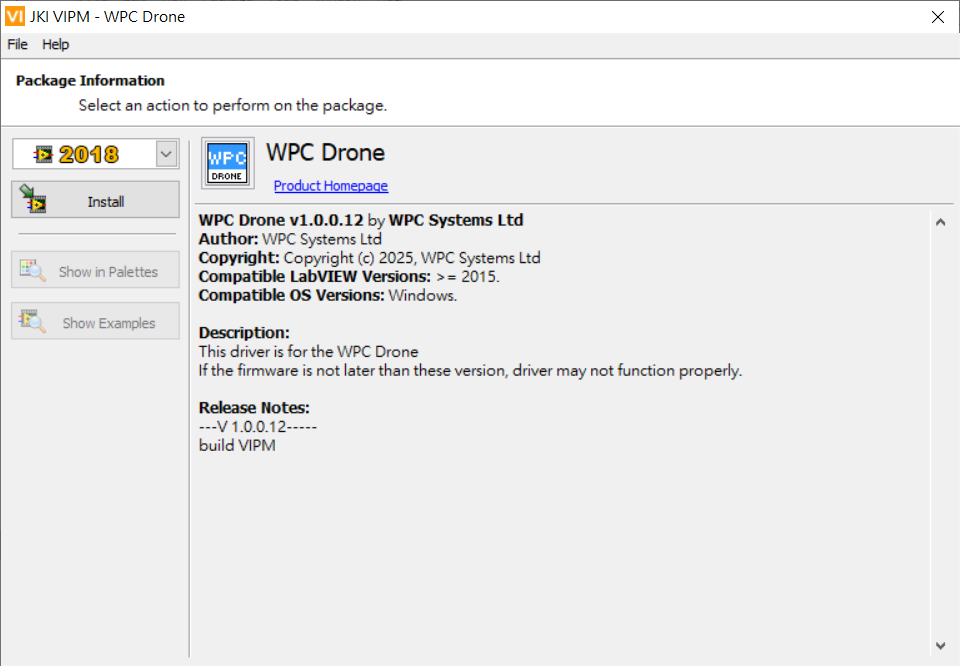960x666 pixels.
Task: Open the Product Homepage link
Action: (331, 186)
